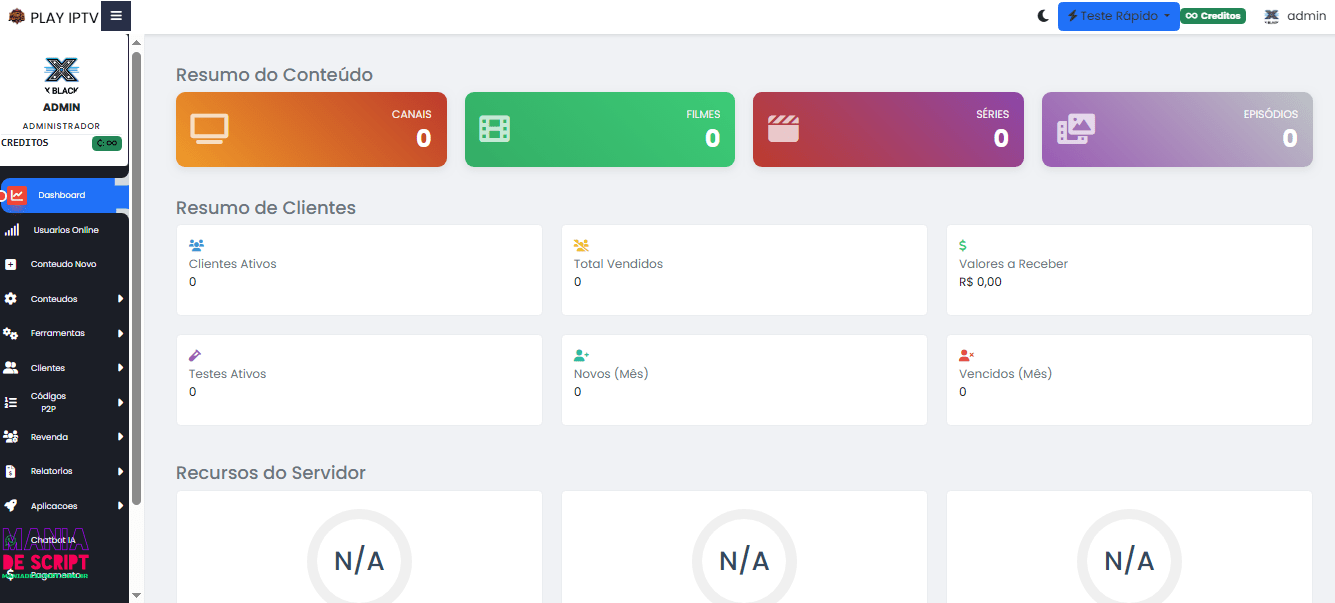Click the green credits badge beside CREDITOS
Image resolution: width=1335 pixels, height=603 pixels.
[107, 143]
